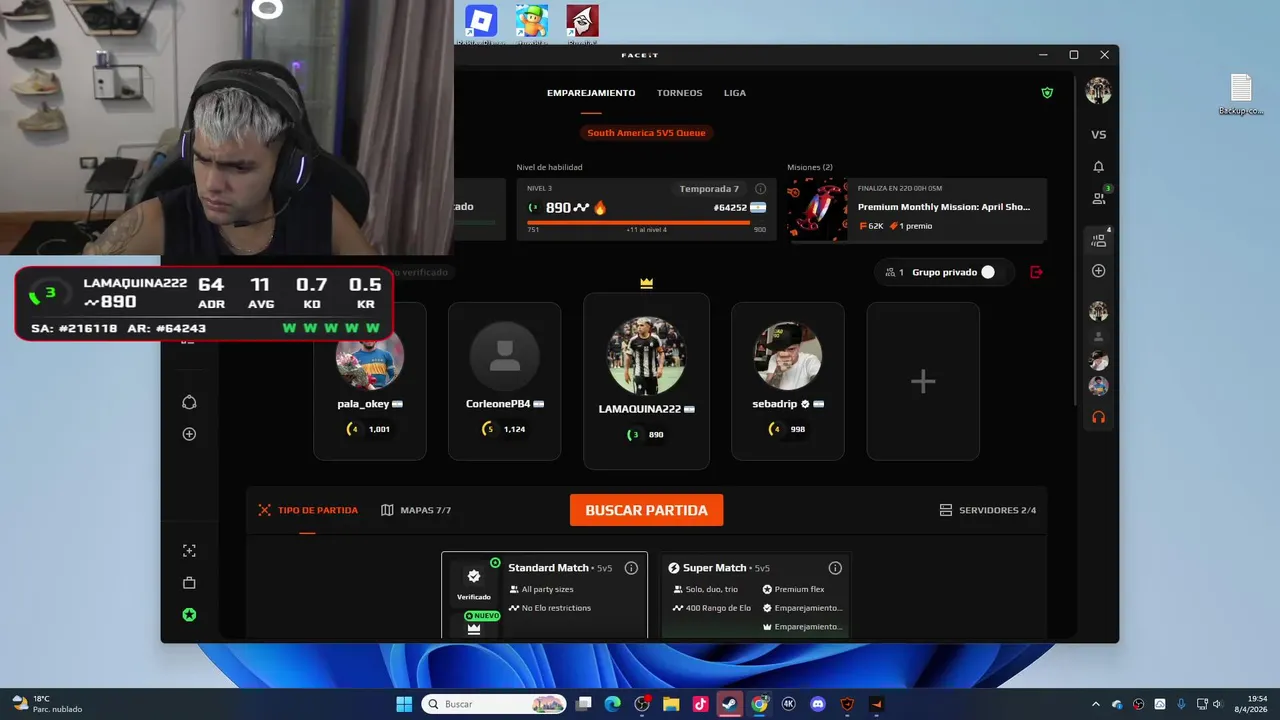
Task: Click the left sidebar circular plus icon
Action: pos(189,434)
